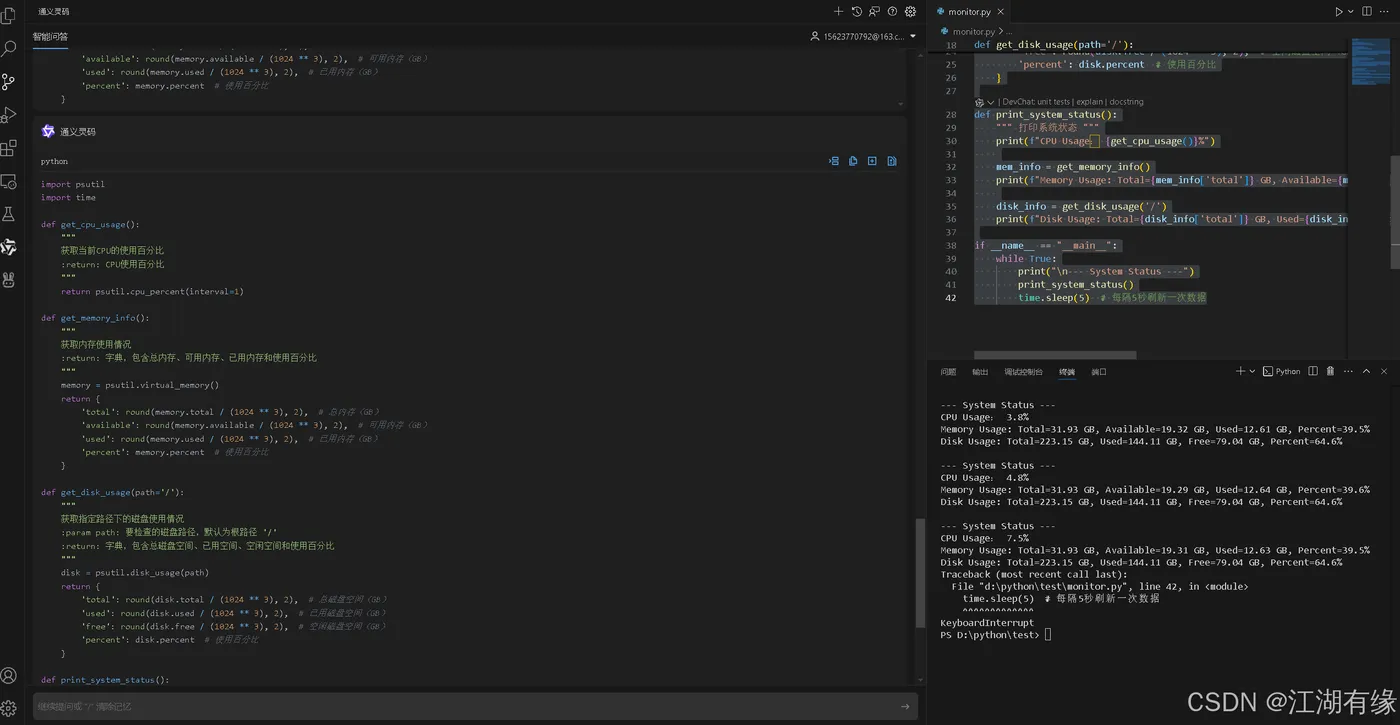This screenshot has width=1400, height=725.
Task: Click 'time.sleep(5)' on editor line 42
Action: 1054,298
